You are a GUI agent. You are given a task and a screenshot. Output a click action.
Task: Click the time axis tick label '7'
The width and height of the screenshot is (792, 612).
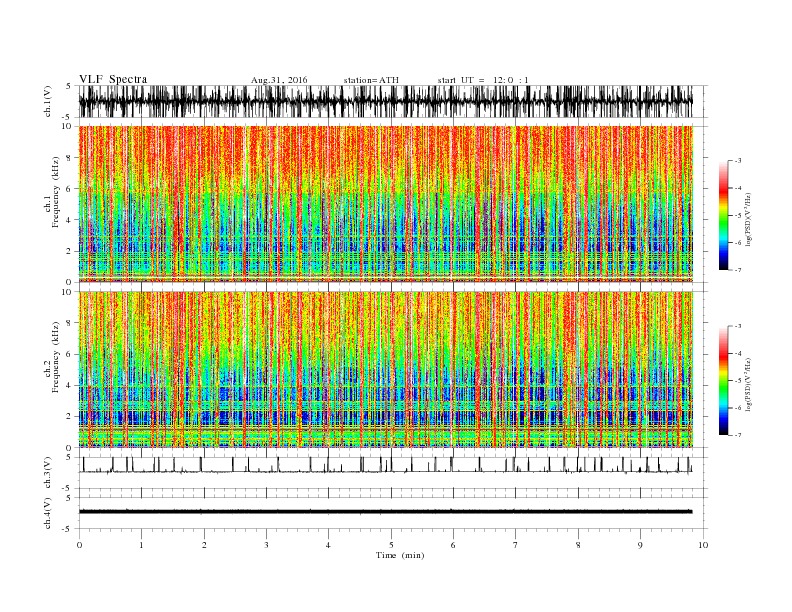click(516, 545)
